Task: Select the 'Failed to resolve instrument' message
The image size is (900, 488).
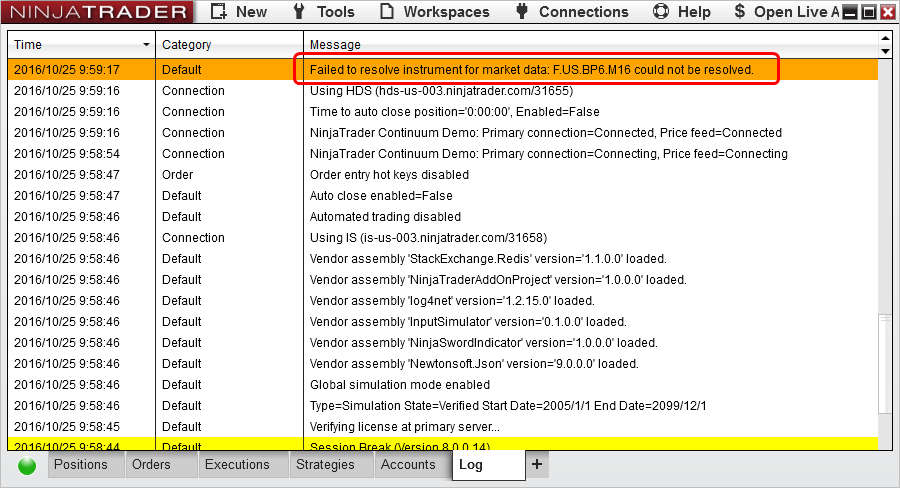Action: click(531, 69)
